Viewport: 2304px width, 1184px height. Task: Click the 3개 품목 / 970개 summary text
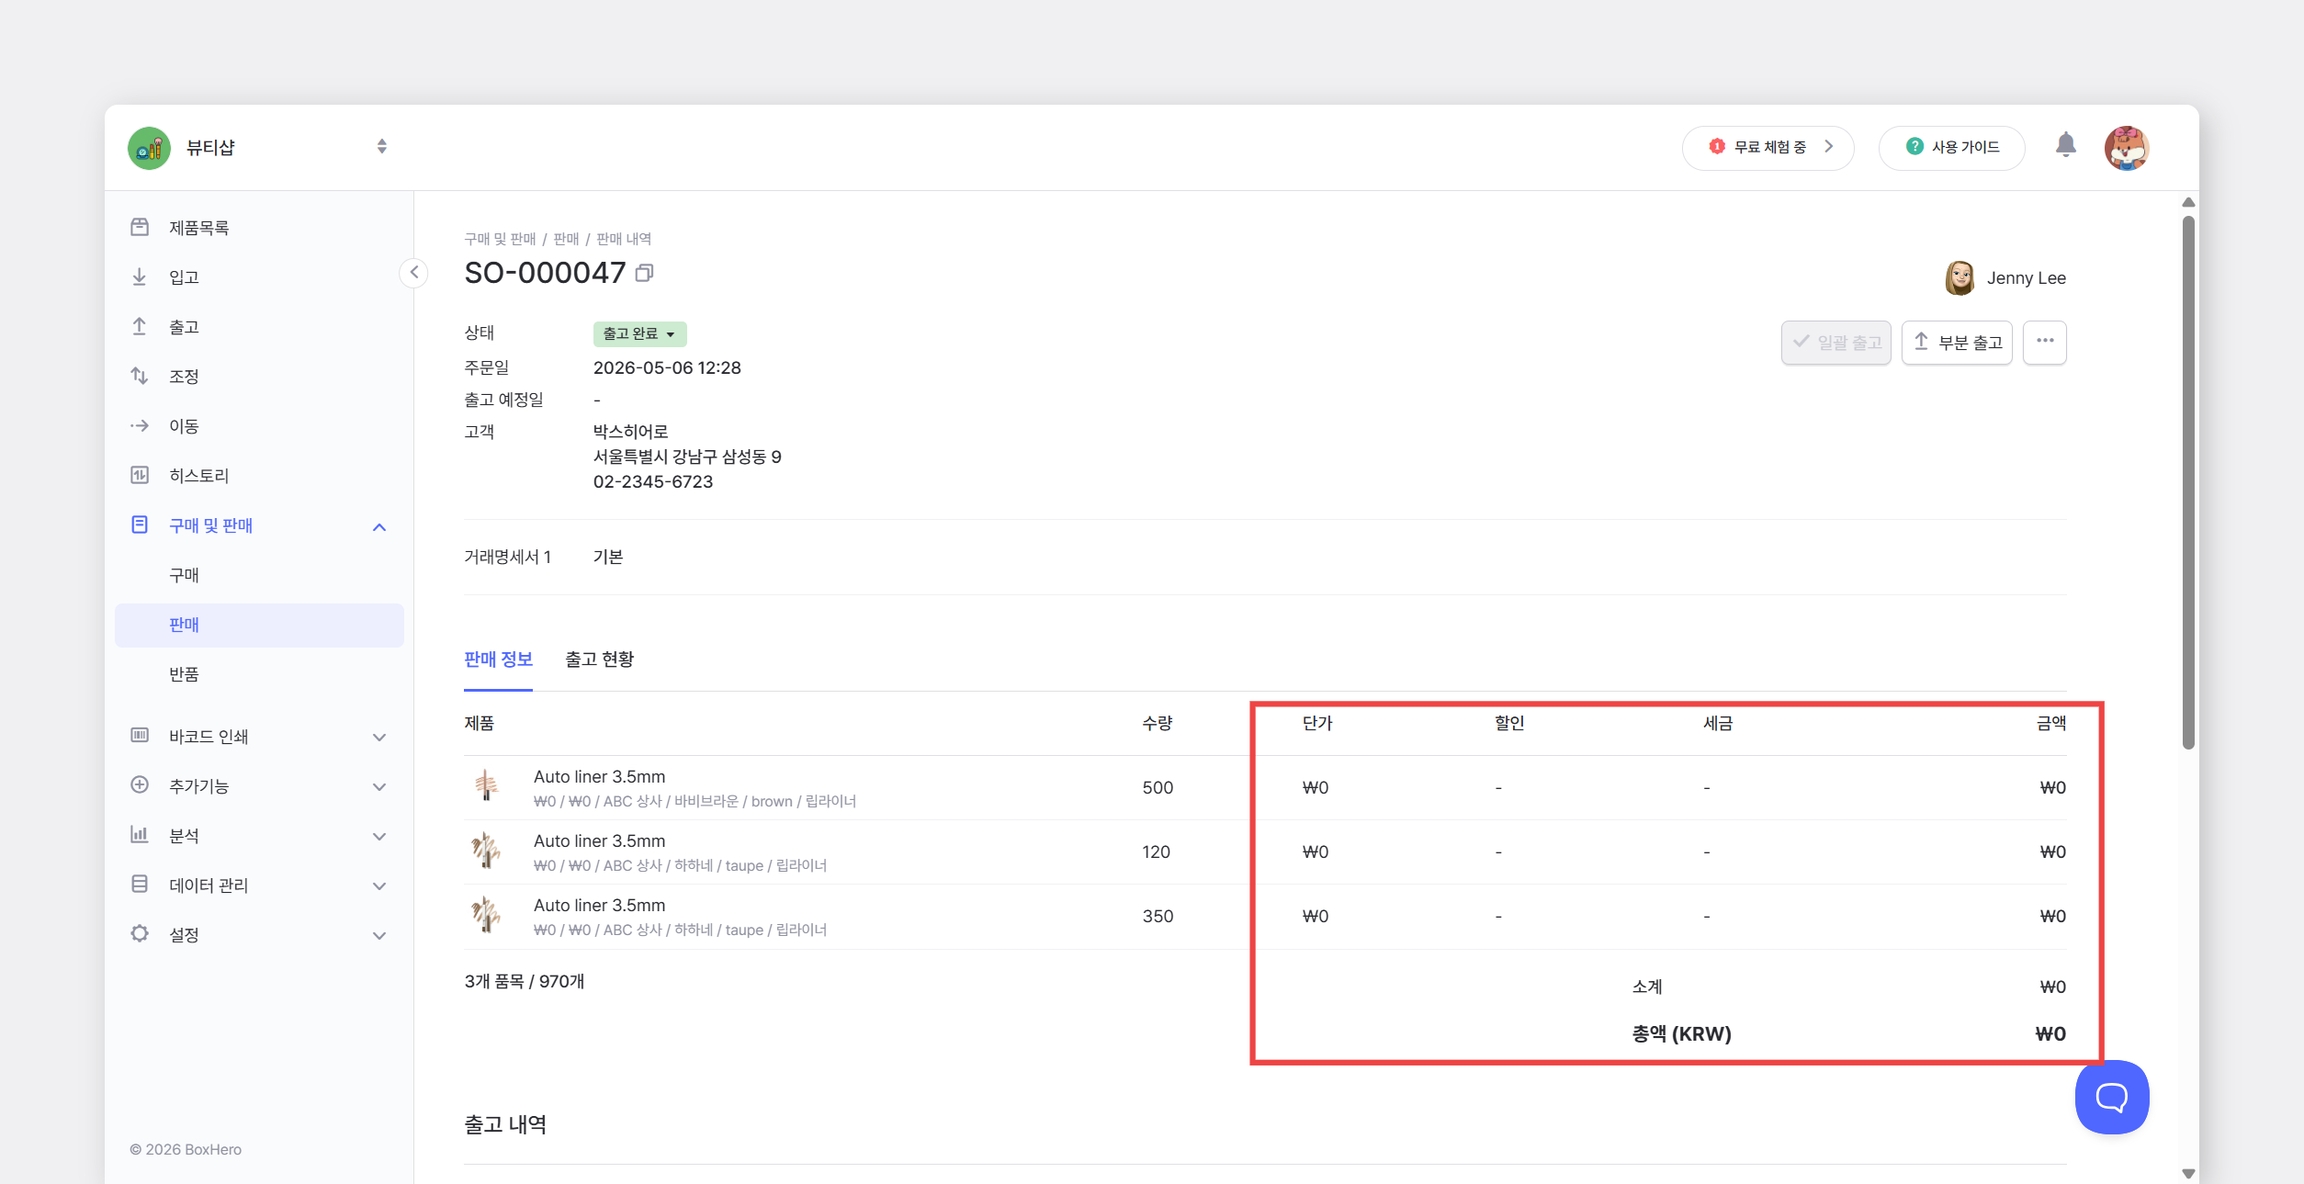(x=524, y=981)
